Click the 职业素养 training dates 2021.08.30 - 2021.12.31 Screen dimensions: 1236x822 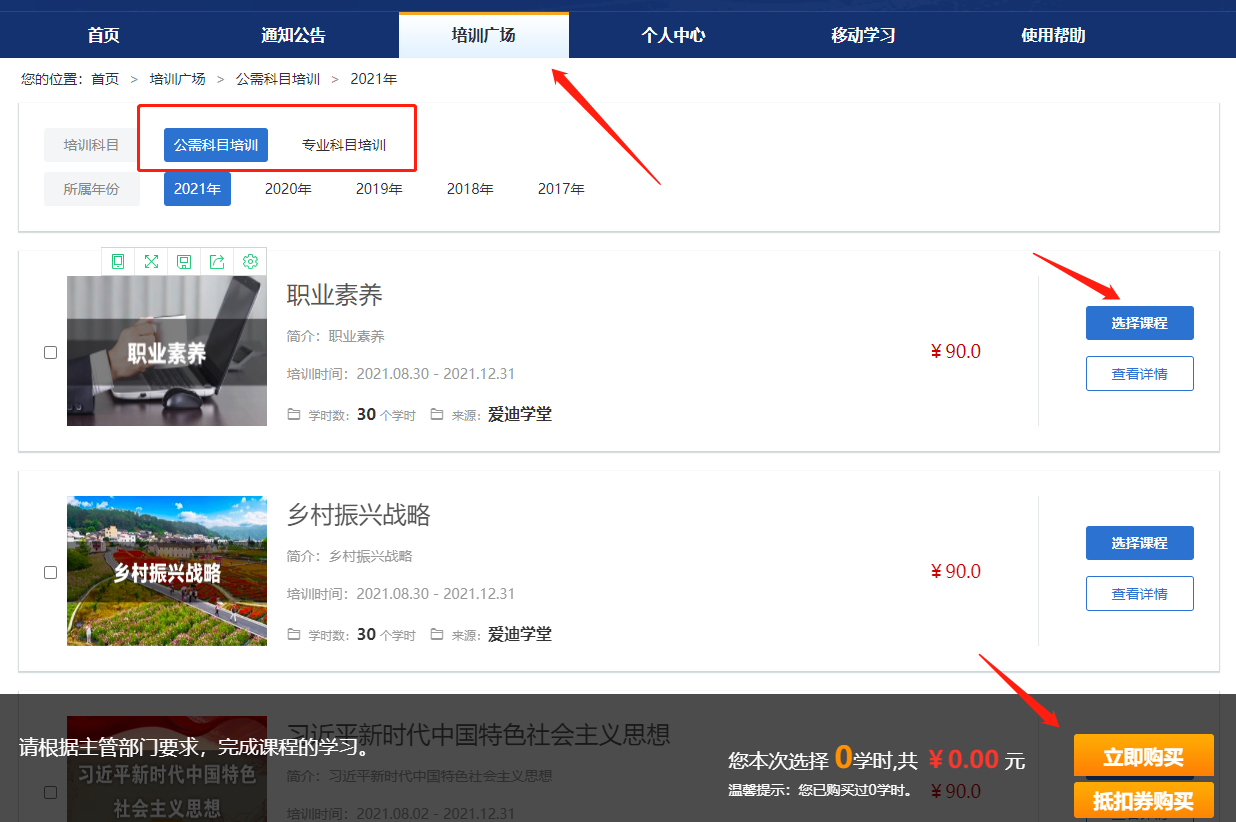coord(436,374)
